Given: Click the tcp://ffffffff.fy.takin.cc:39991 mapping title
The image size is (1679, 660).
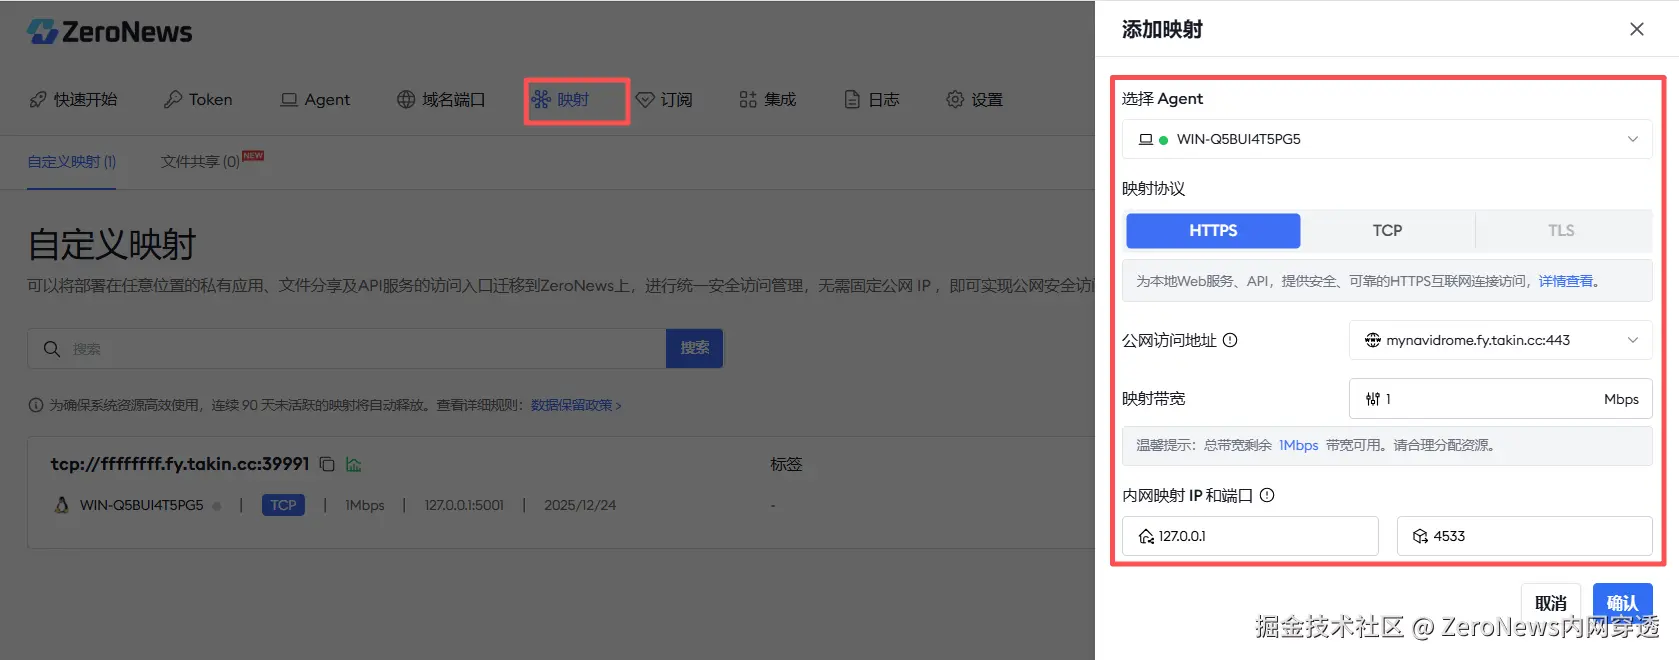Looking at the screenshot, I should pyautogui.click(x=180, y=464).
